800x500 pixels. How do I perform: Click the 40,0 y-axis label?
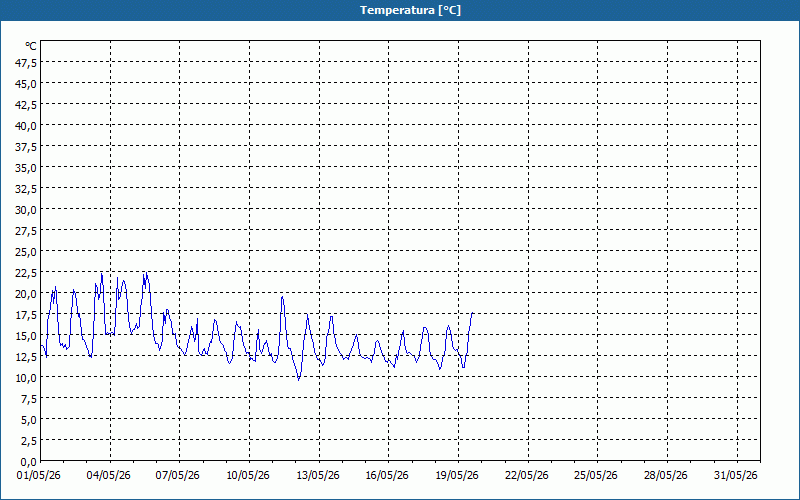pos(27,126)
